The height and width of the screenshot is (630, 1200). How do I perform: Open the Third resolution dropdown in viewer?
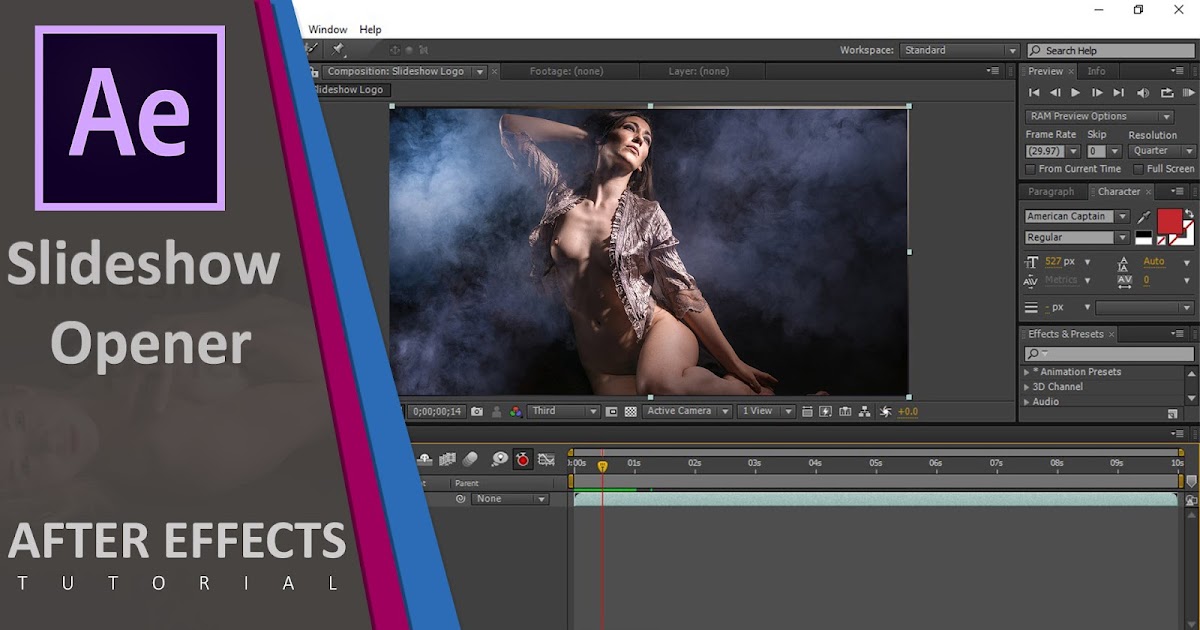pyautogui.click(x=564, y=411)
